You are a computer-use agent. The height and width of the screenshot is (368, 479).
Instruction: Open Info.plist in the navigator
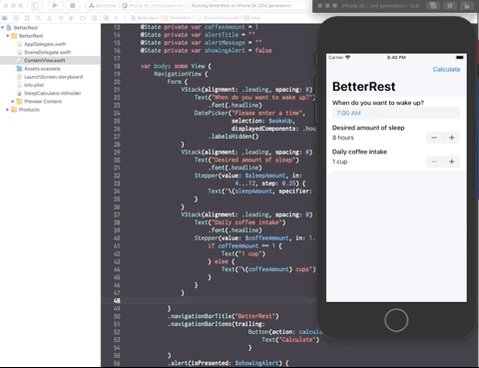click(x=34, y=85)
